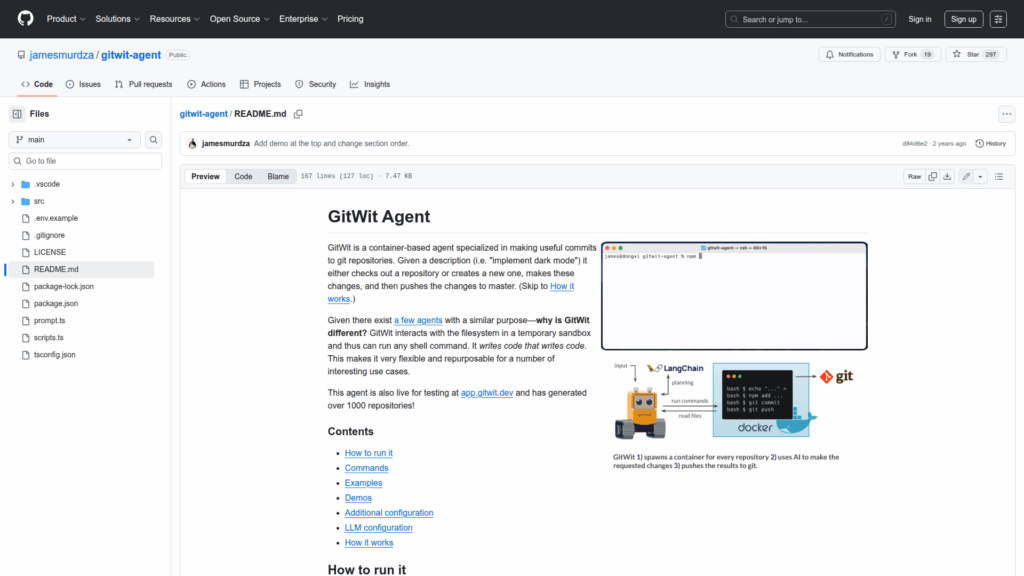Click the GitHub logo icon

pos(25,19)
